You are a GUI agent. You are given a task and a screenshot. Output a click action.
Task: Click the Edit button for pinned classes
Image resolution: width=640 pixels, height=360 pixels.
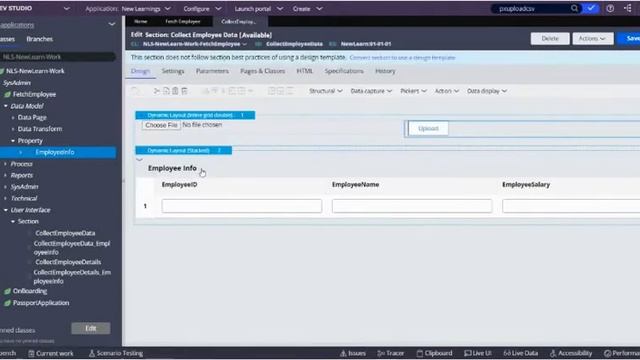[x=91, y=328]
